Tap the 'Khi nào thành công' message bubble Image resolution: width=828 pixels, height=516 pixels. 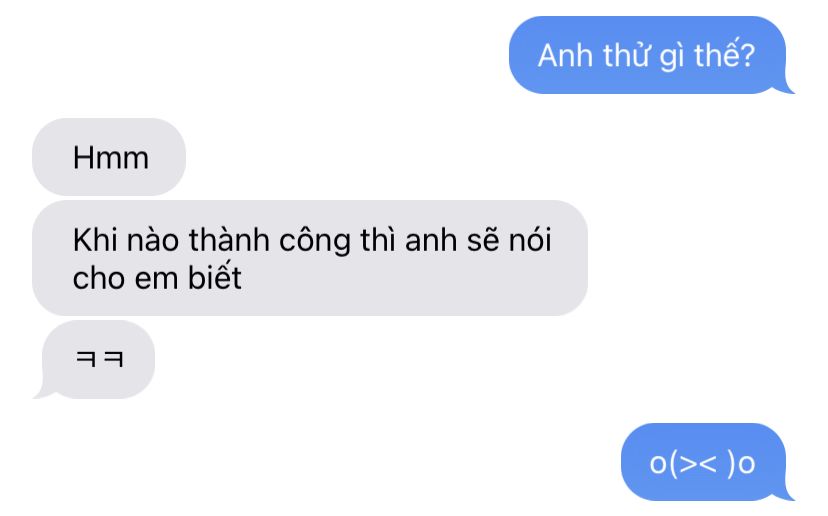coord(310,258)
